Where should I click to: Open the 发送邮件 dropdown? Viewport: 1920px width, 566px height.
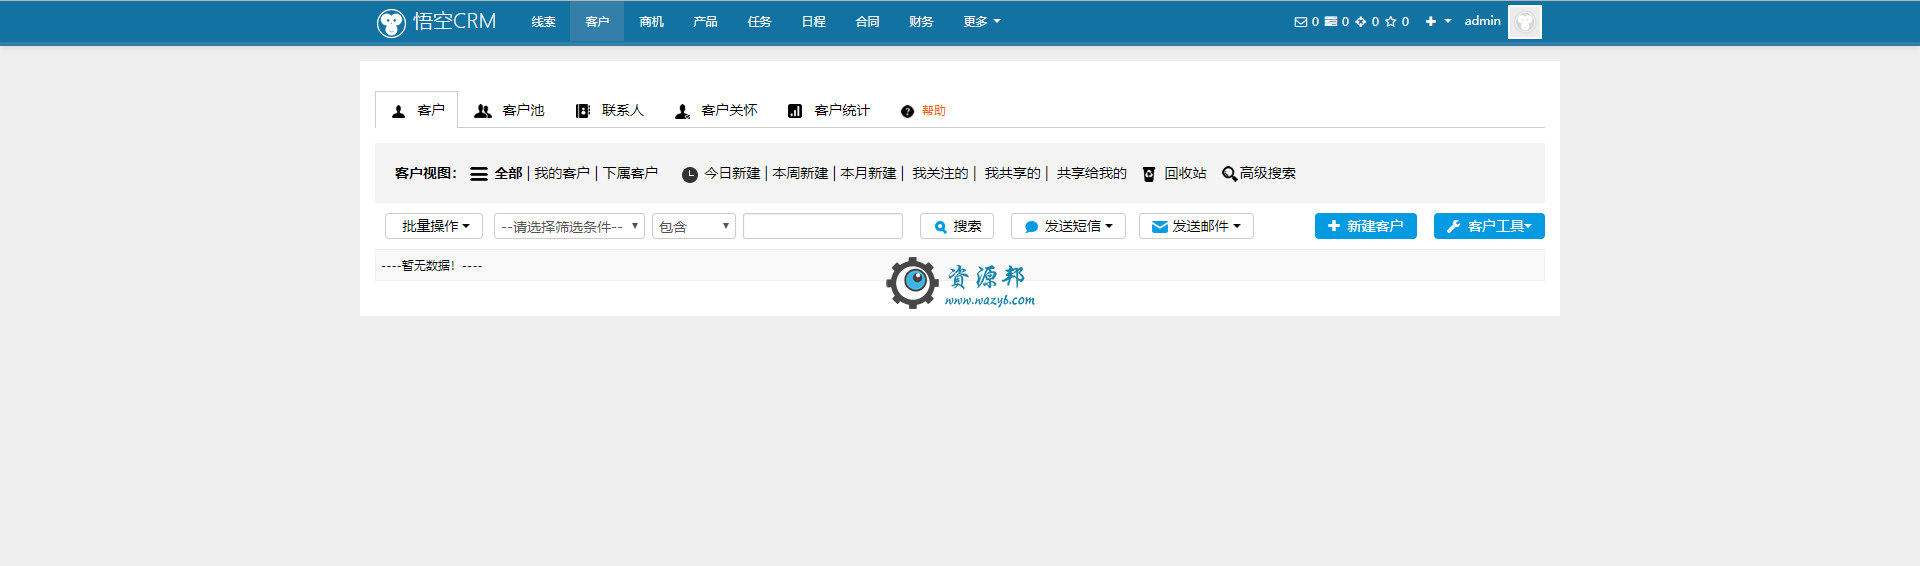tap(1196, 226)
